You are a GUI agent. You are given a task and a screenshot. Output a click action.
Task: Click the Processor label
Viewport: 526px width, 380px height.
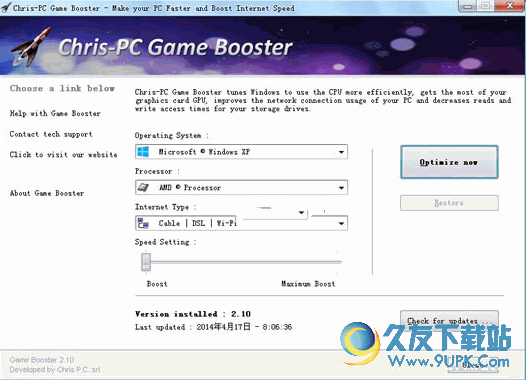point(157,171)
